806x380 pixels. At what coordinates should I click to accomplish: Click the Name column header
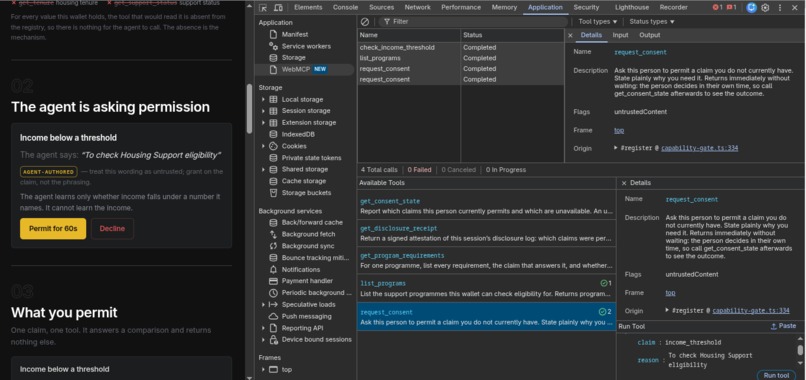409,35
